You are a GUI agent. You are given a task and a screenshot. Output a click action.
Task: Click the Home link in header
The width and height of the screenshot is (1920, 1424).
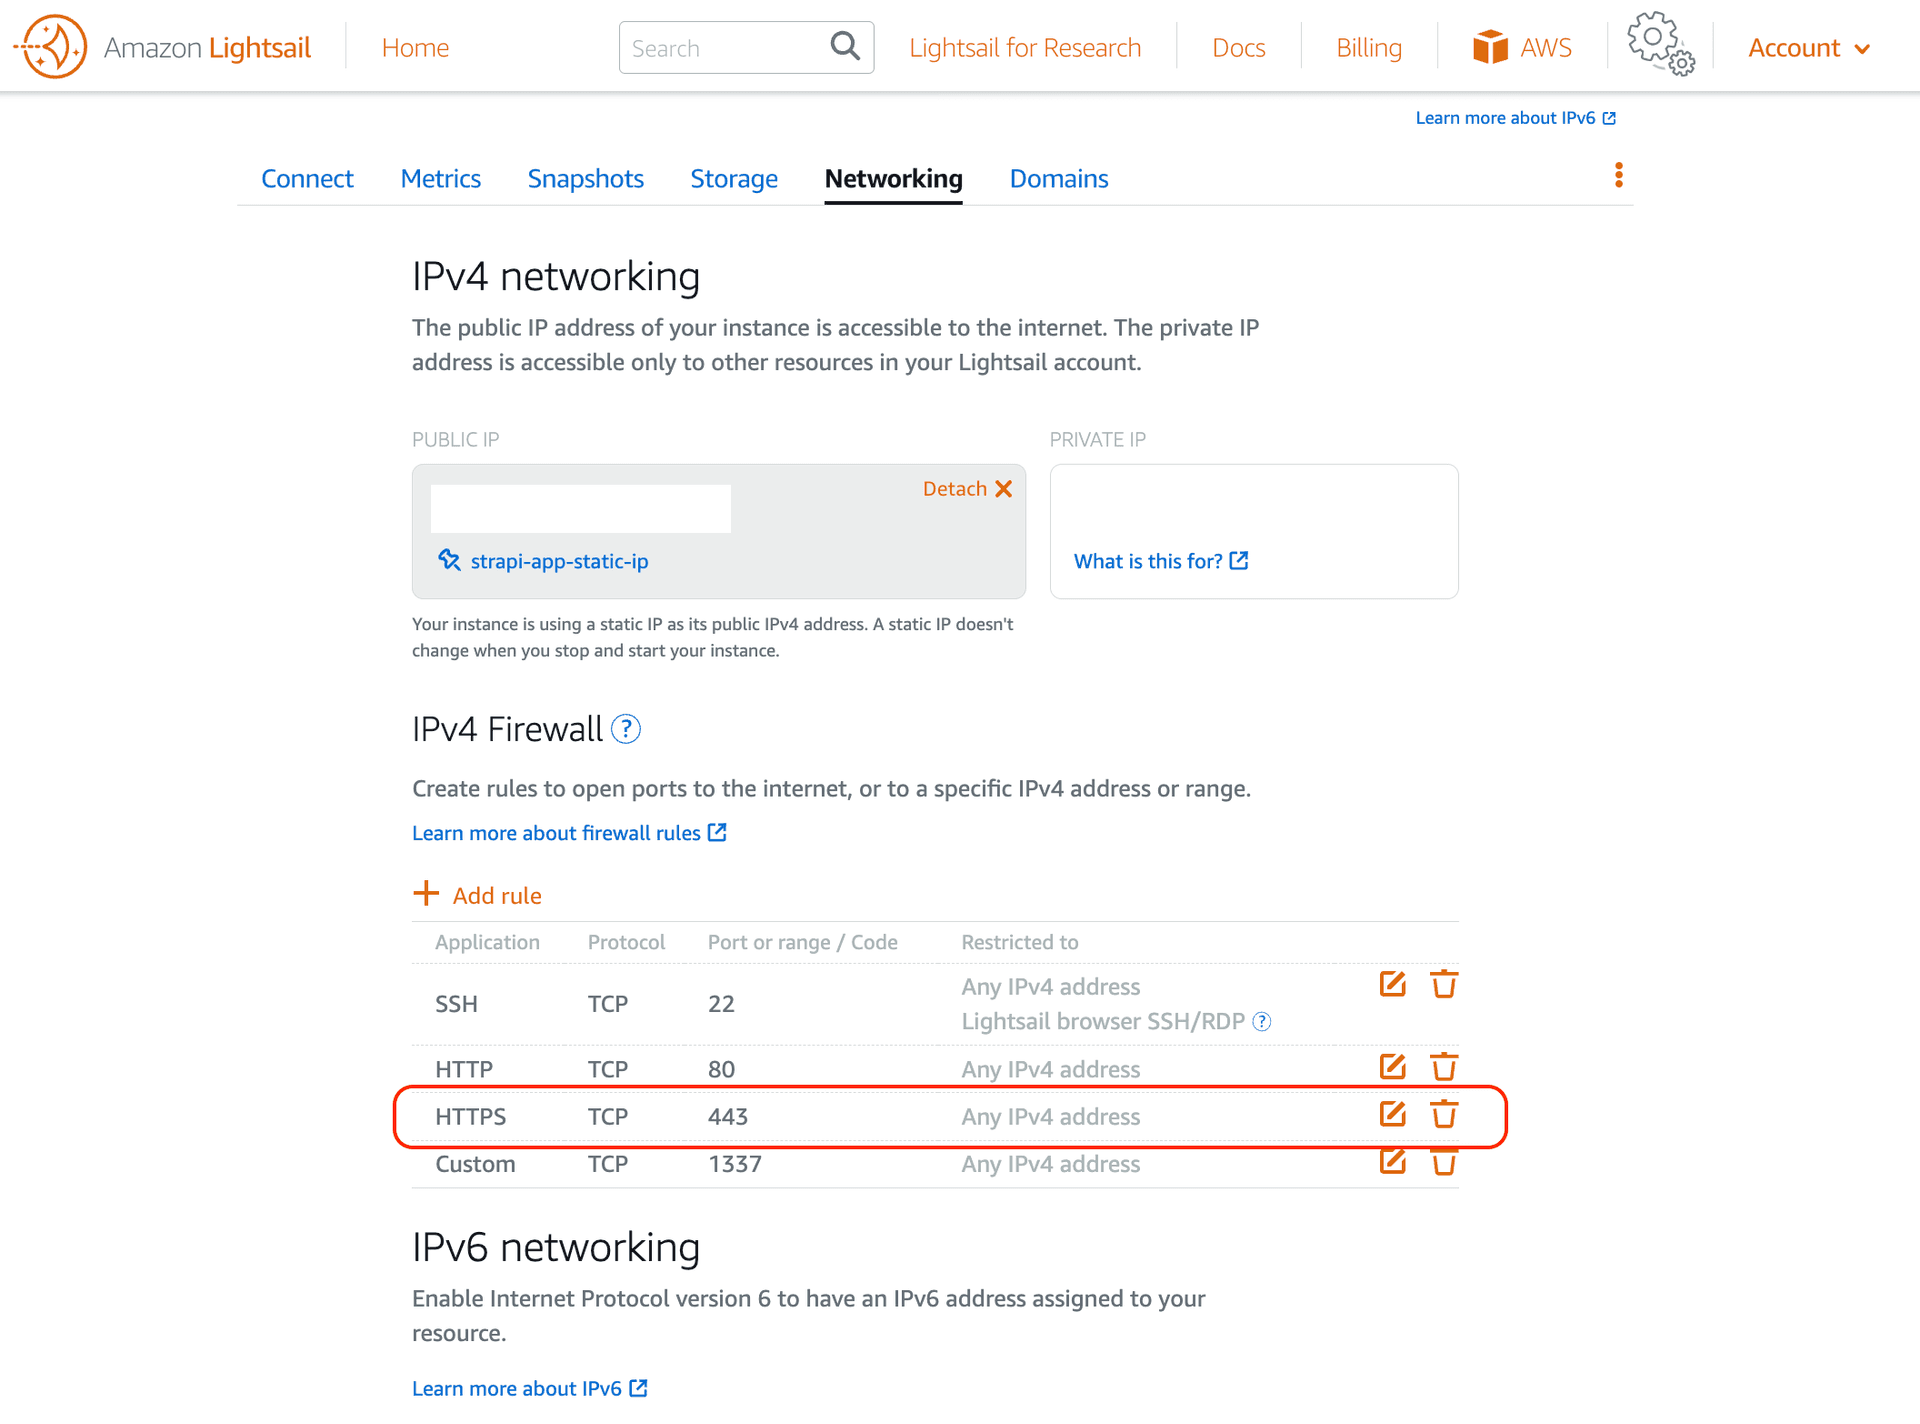coord(415,47)
